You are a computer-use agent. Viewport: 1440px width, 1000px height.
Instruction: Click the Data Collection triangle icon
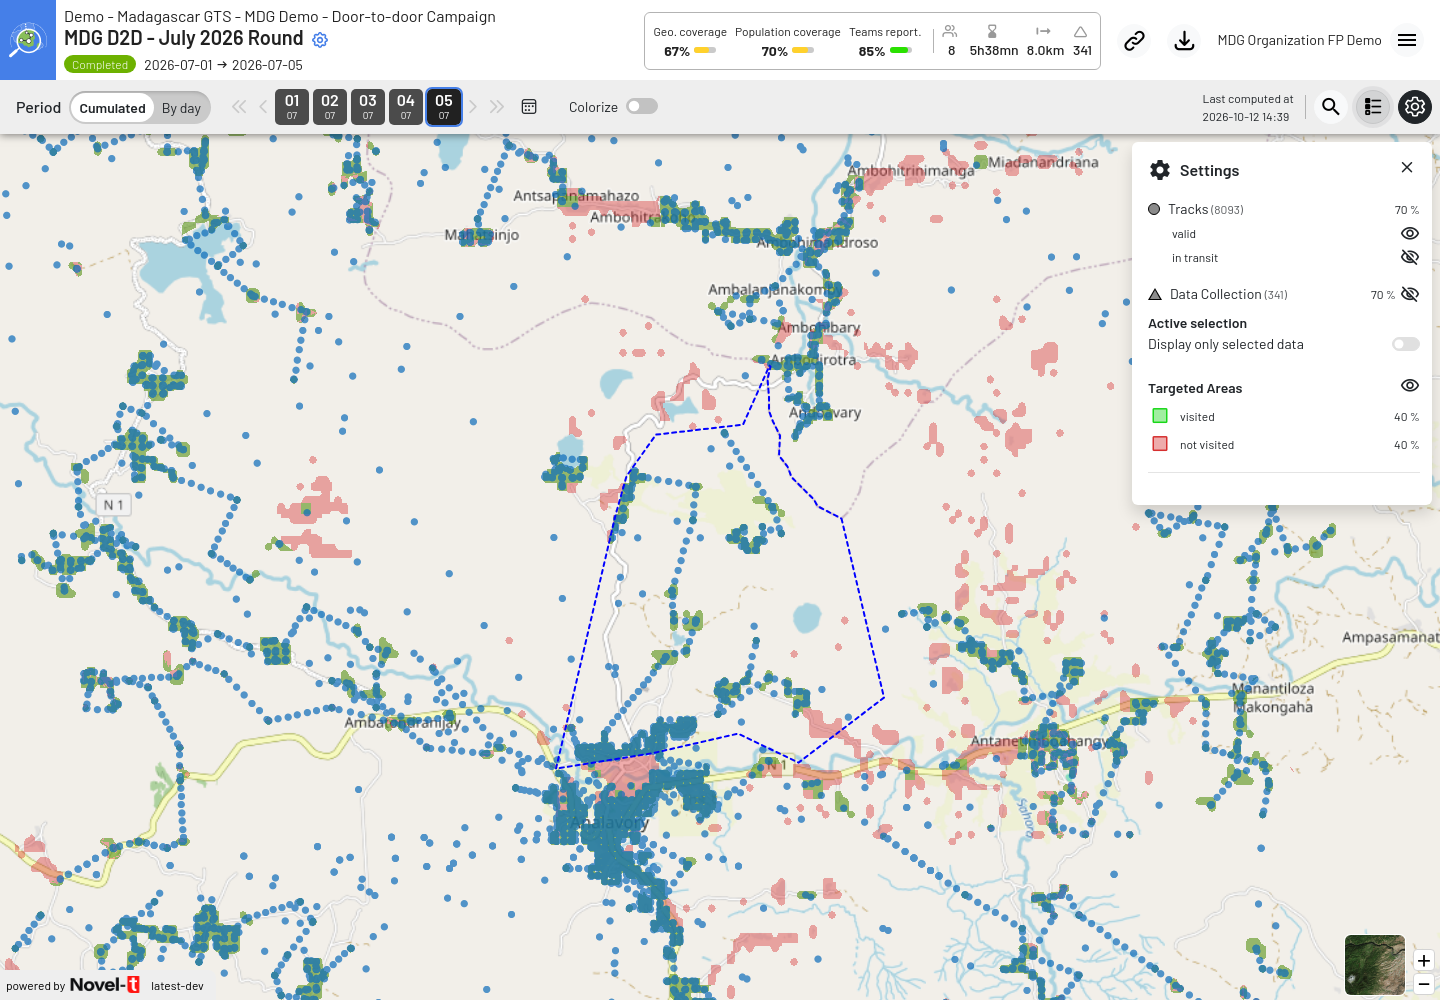(1155, 294)
